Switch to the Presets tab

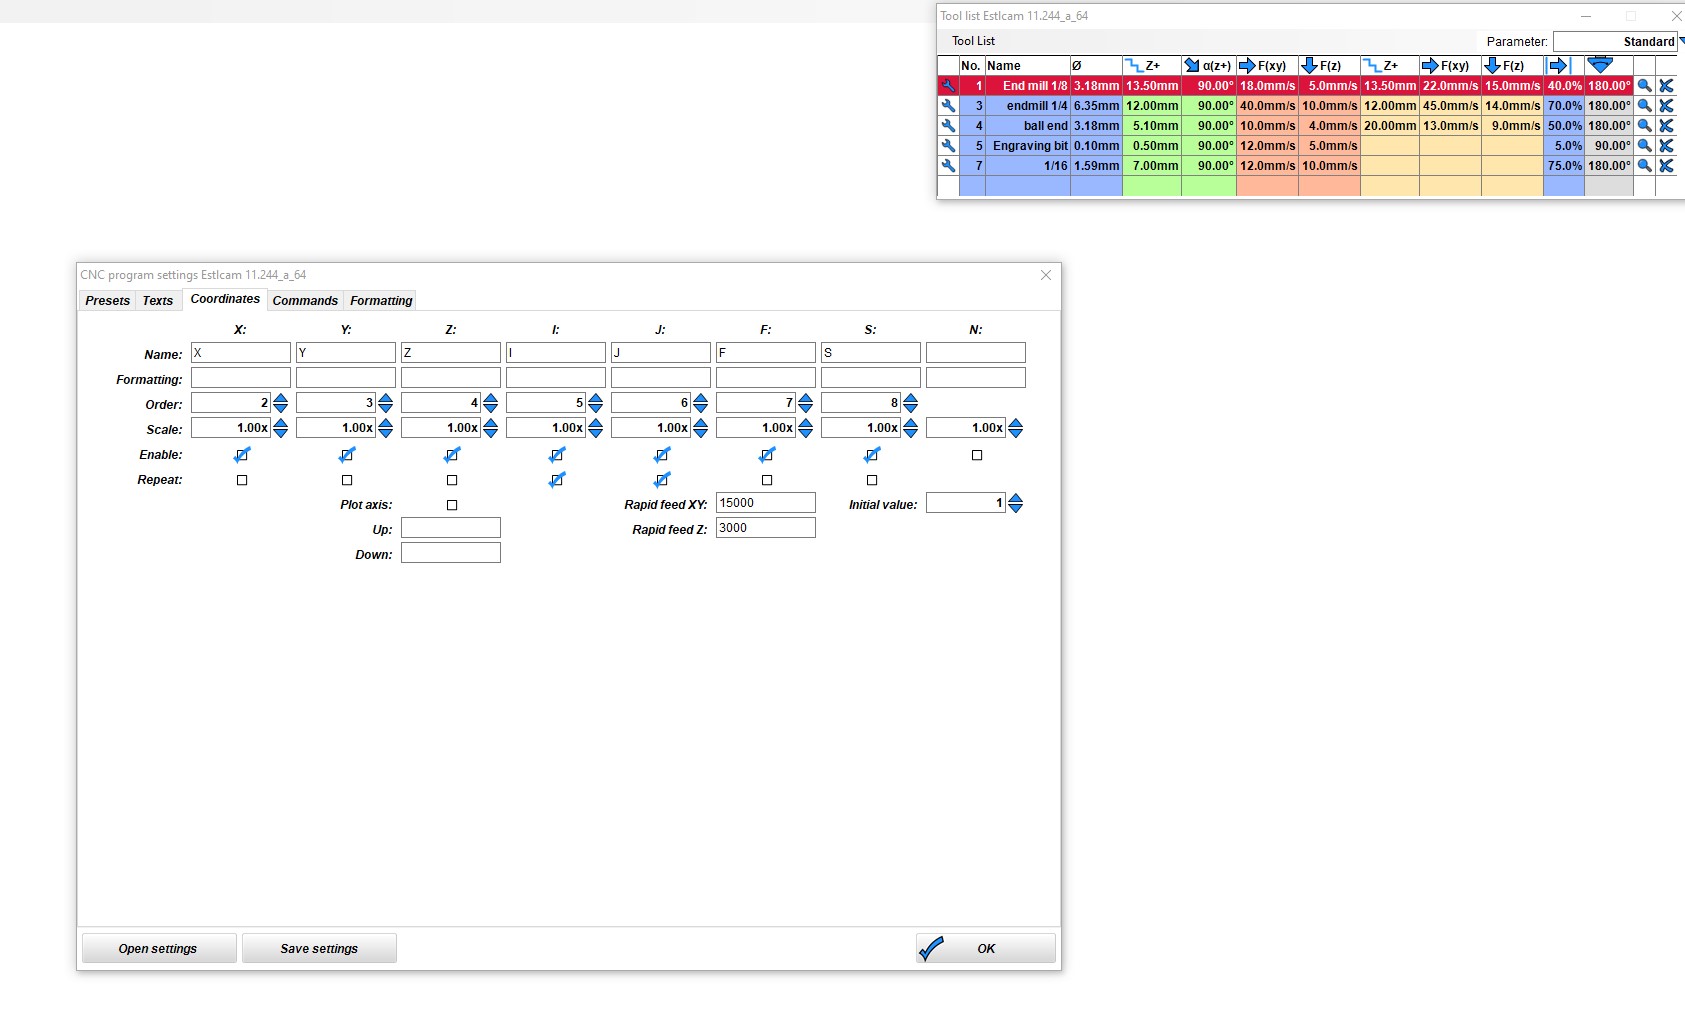click(x=107, y=301)
